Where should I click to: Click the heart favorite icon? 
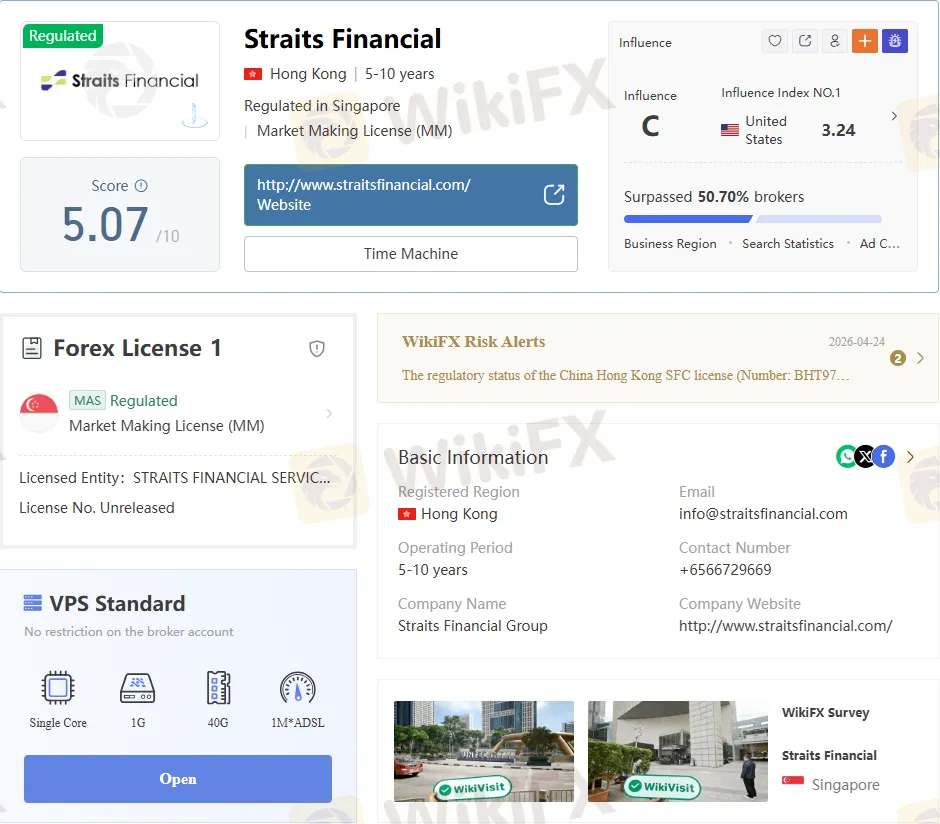tap(775, 41)
